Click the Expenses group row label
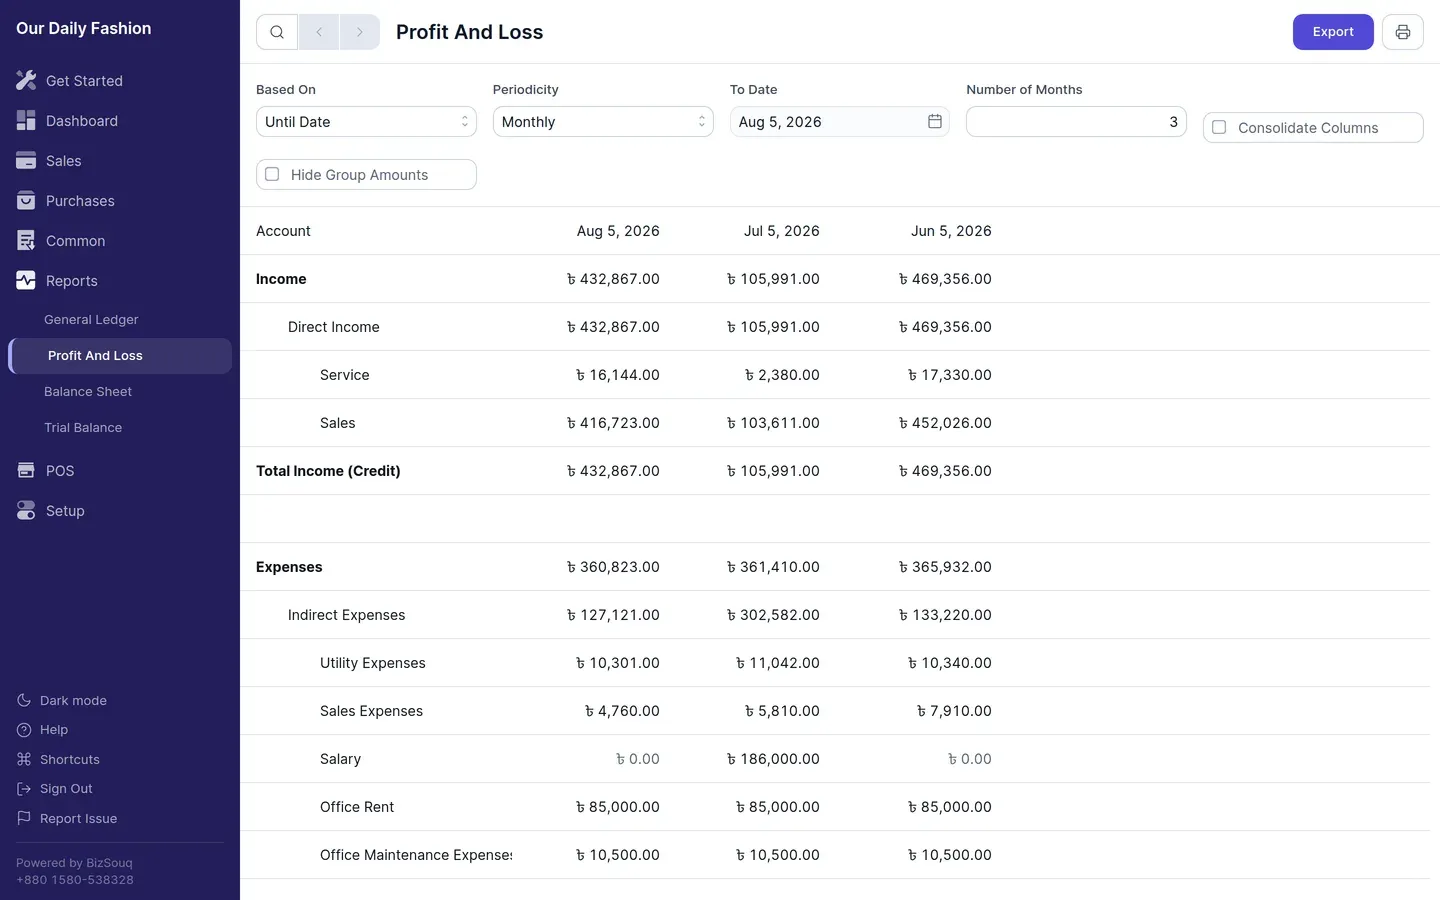This screenshot has height=900, width=1440. pos(289,567)
